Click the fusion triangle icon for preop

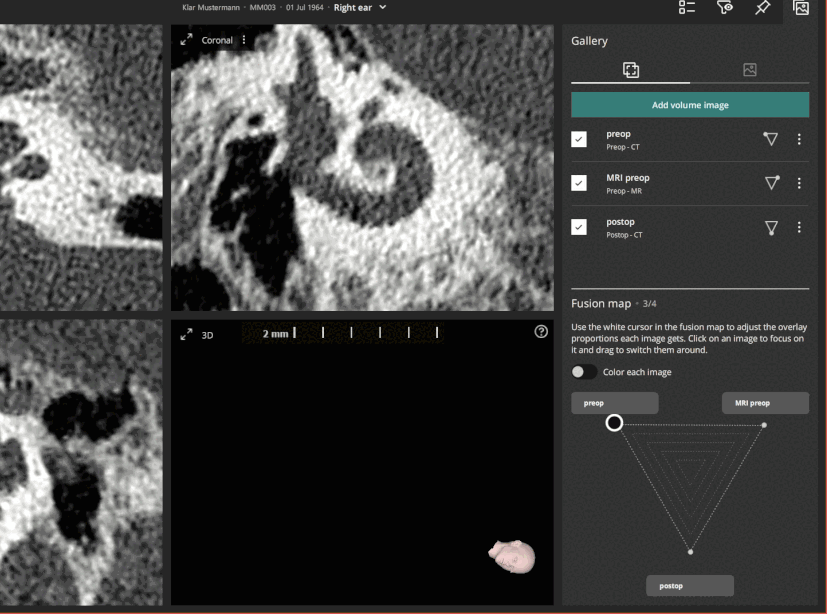click(x=771, y=139)
